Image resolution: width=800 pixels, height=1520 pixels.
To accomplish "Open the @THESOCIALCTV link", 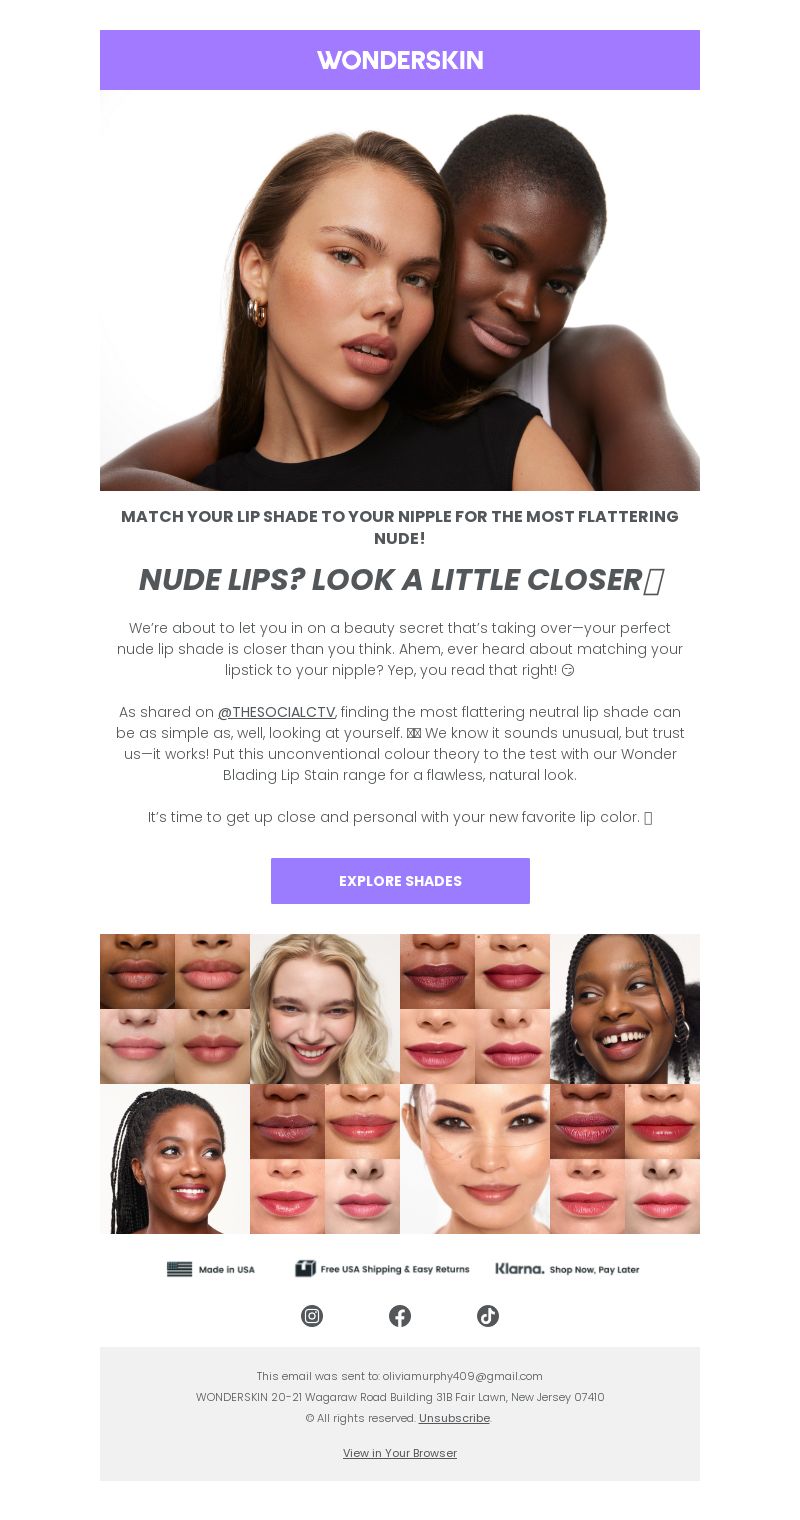I will pos(276,712).
